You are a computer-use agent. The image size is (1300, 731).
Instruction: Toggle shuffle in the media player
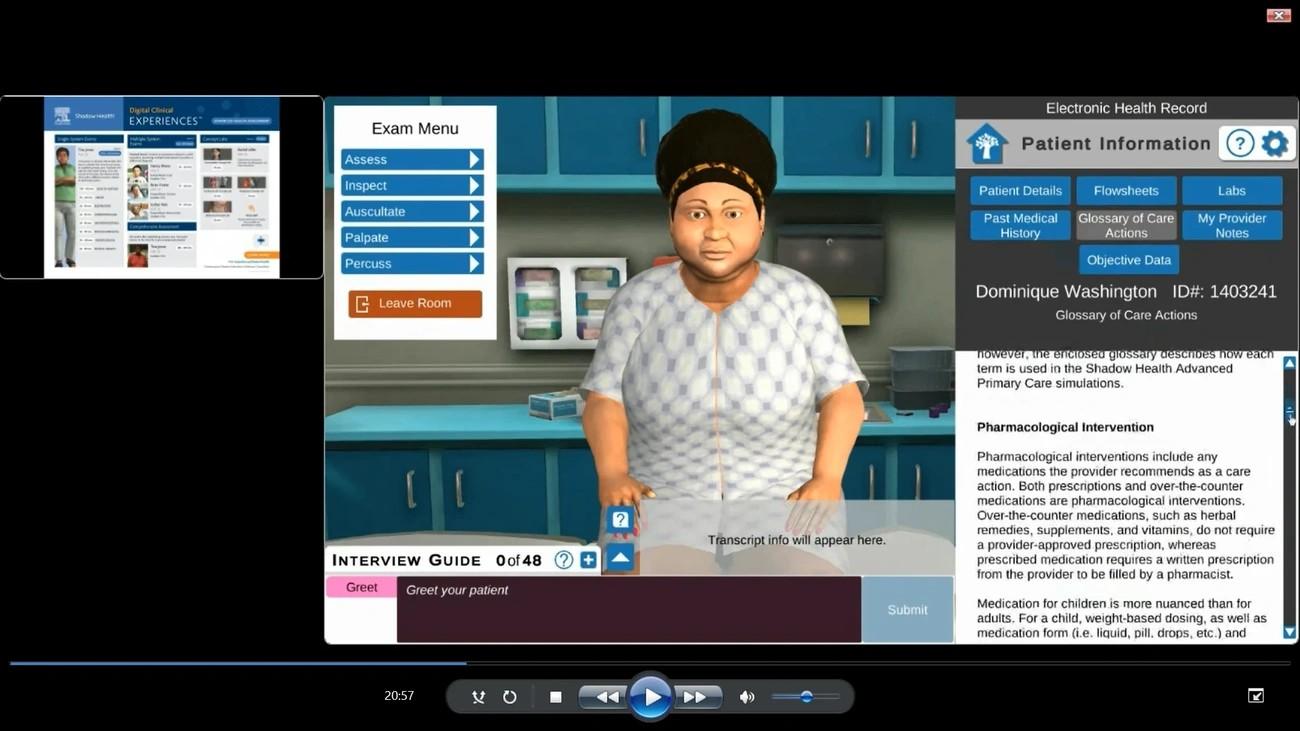coord(478,696)
